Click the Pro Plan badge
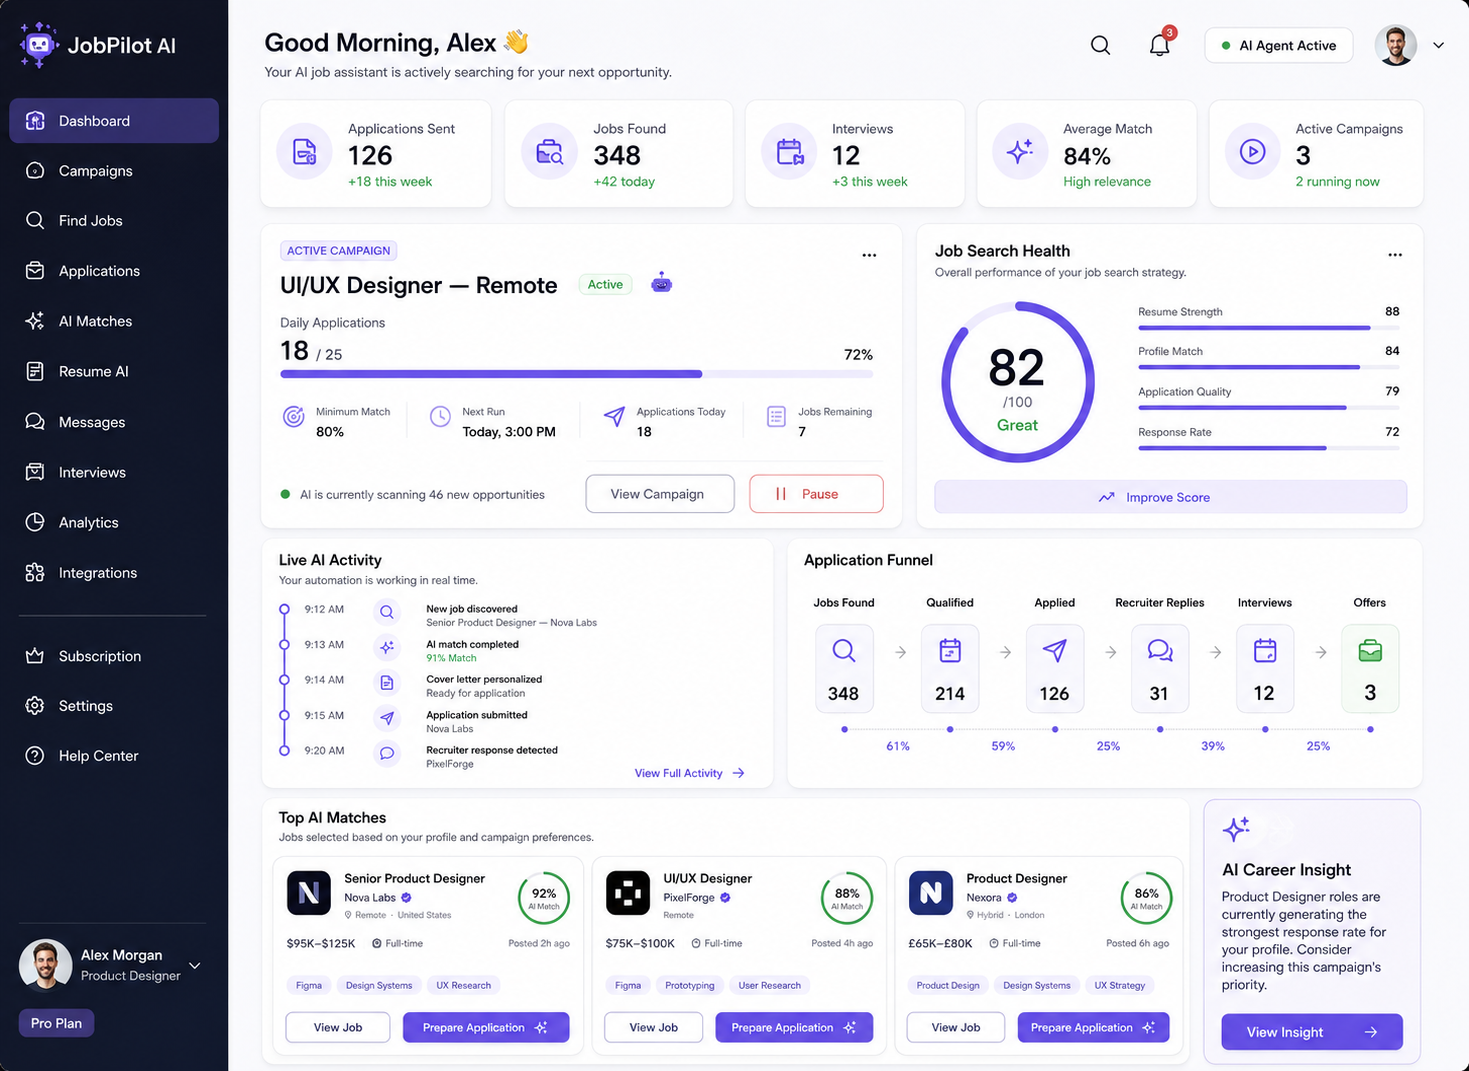1469x1071 pixels. click(56, 1023)
